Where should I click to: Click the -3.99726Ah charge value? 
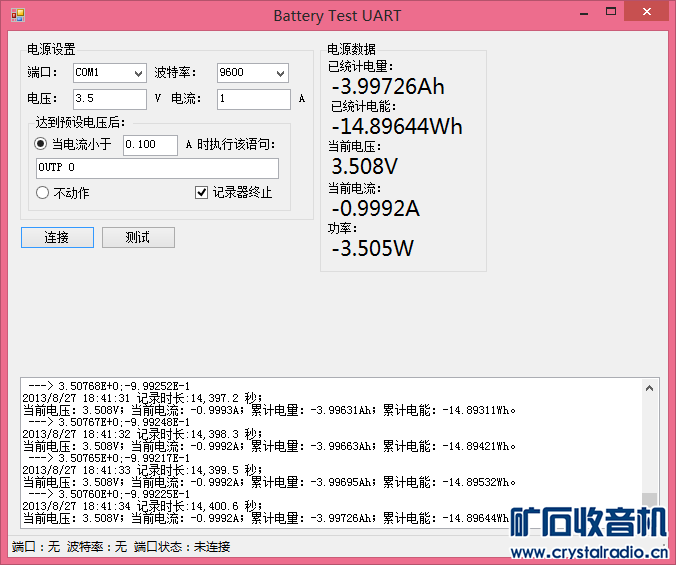coord(388,86)
